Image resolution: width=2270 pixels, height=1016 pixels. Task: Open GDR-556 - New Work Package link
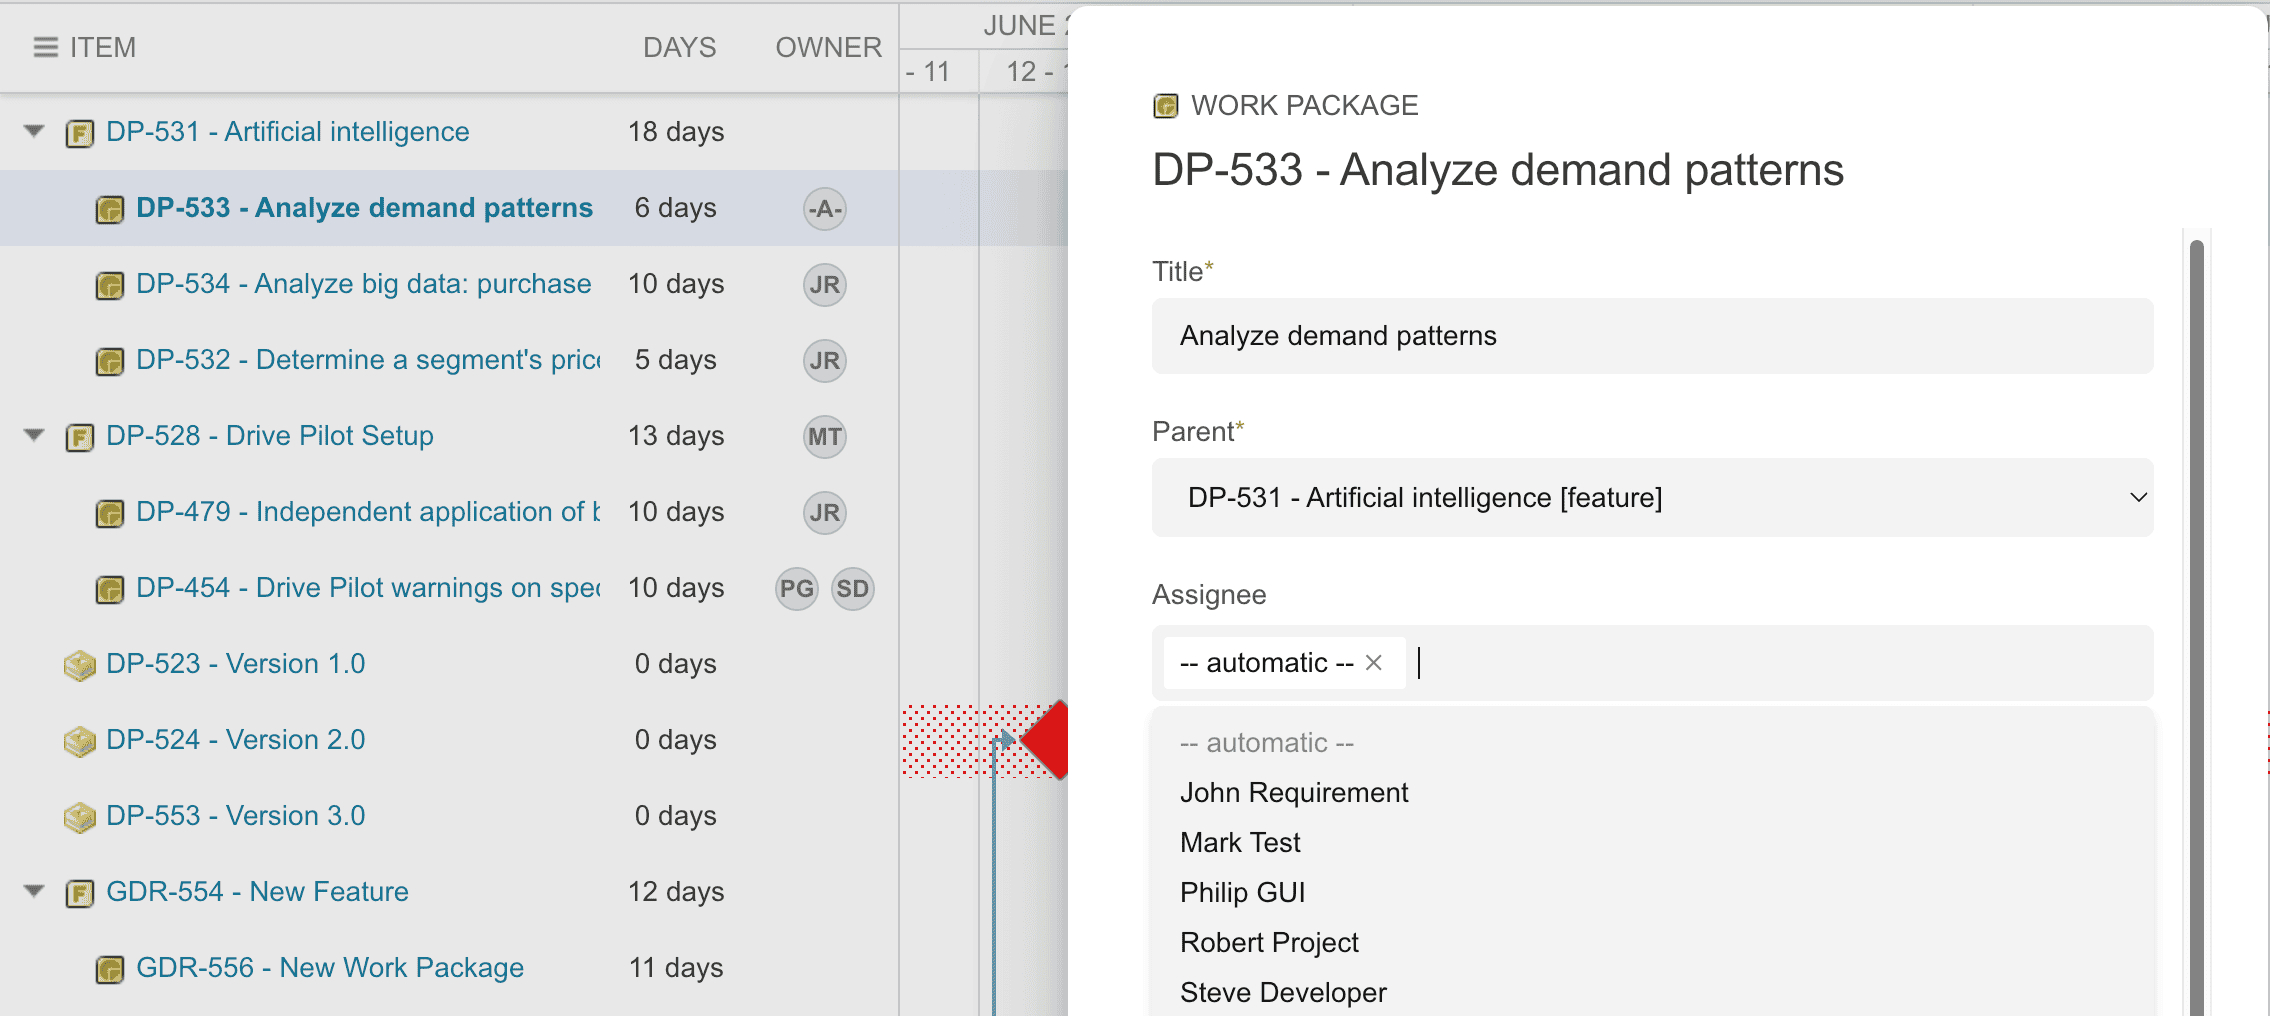click(x=330, y=968)
